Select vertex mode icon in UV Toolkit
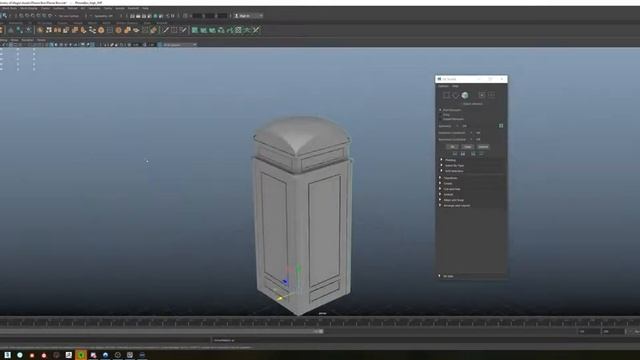 click(x=446, y=95)
